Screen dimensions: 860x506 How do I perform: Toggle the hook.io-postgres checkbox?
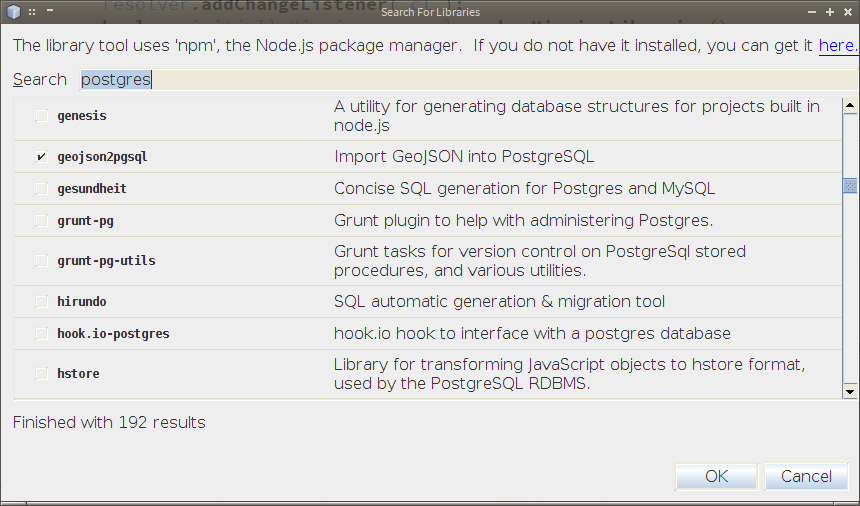[x=42, y=334]
